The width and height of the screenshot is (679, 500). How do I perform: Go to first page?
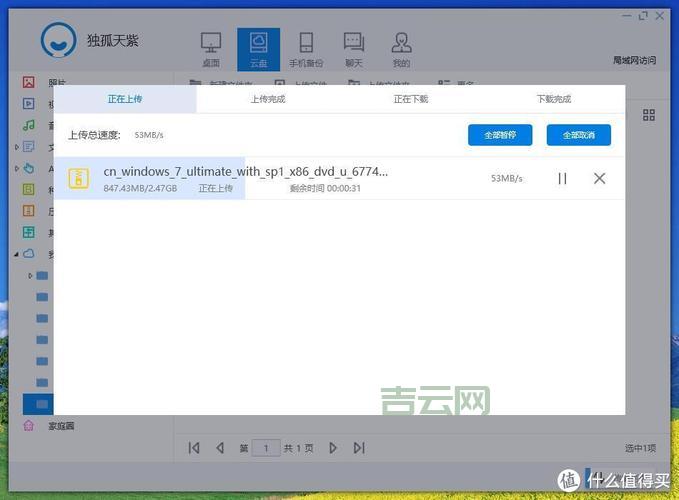click(194, 448)
